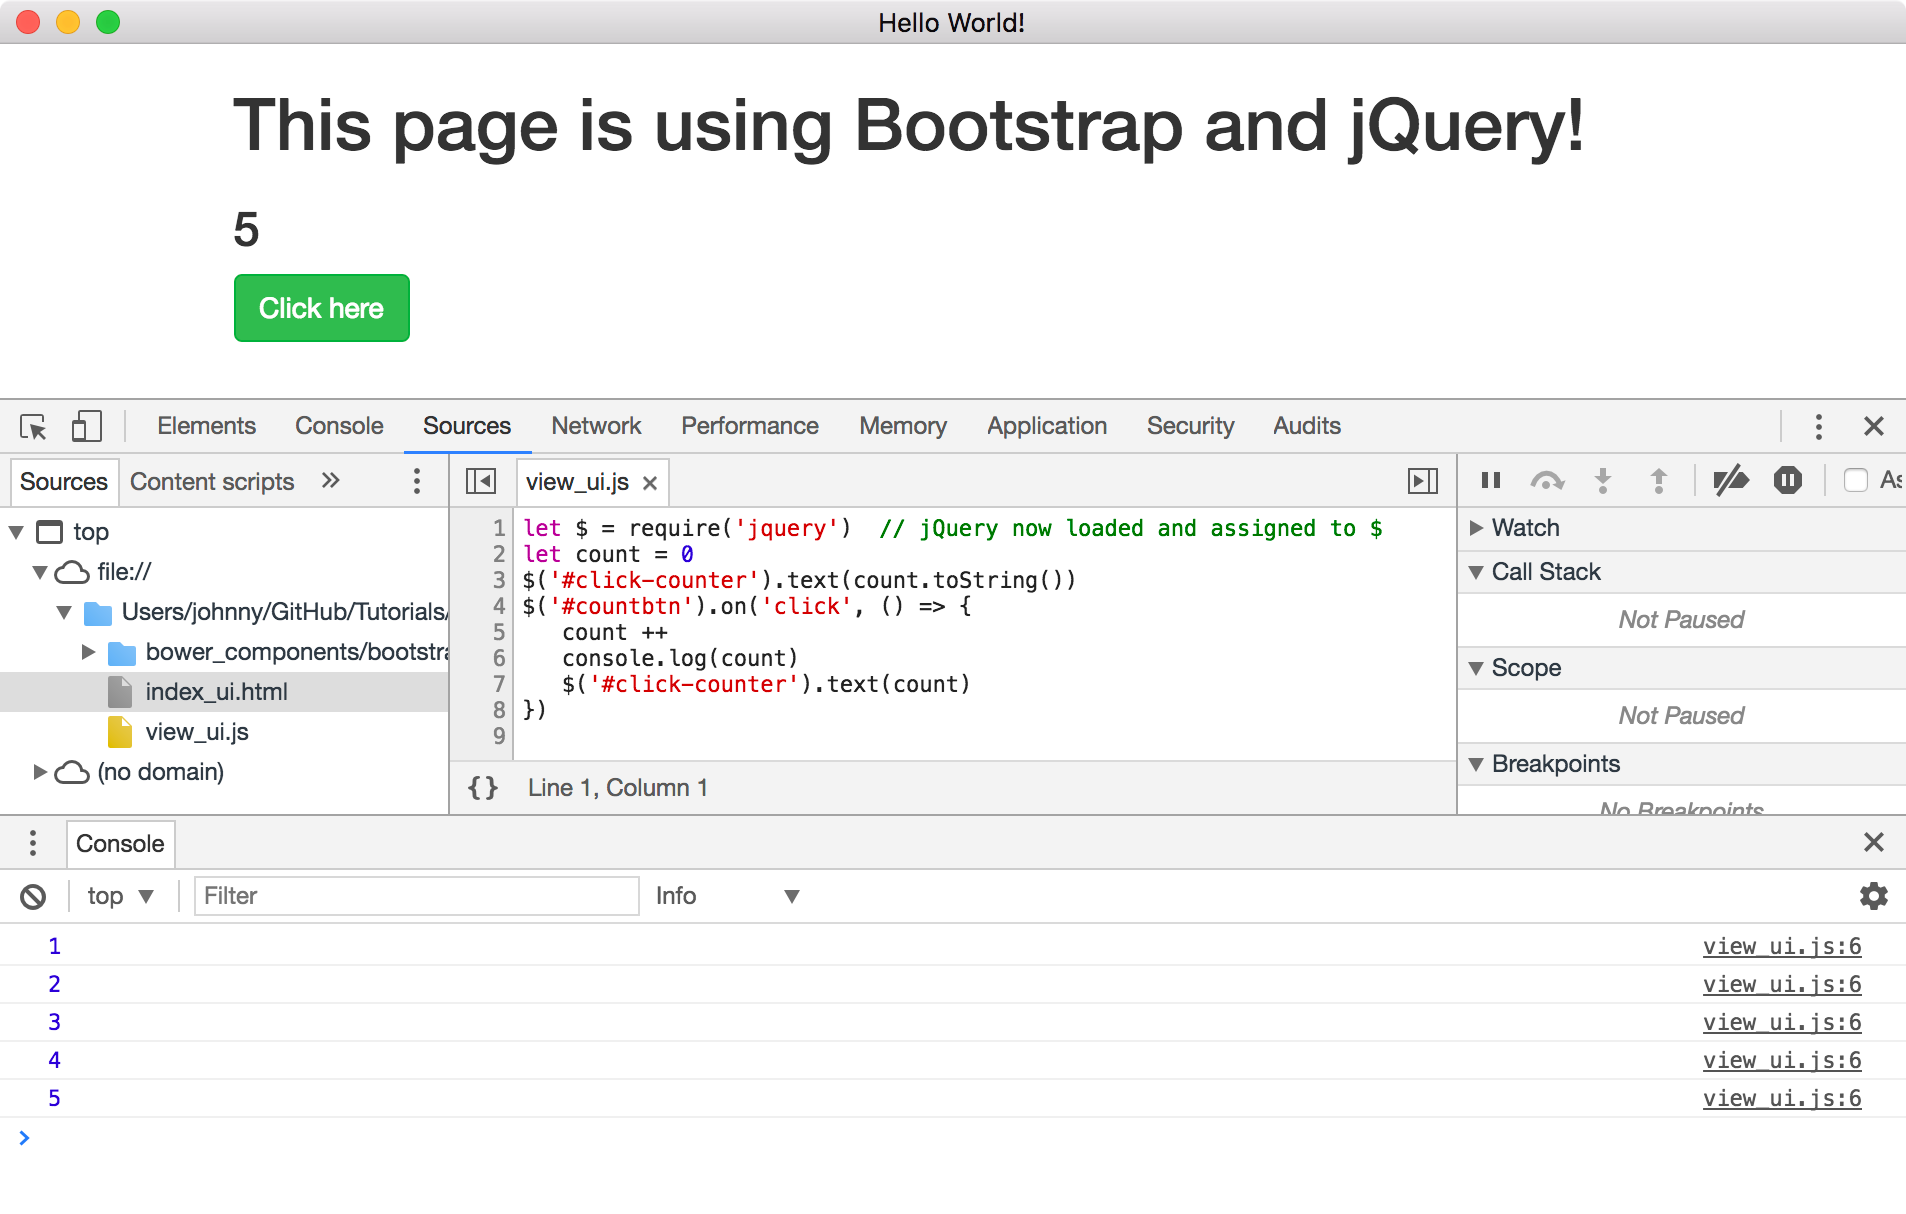The height and width of the screenshot is (1214, 1906).
Task: Activate the inspect element picker icon
Action: click(x=33, y=427)
